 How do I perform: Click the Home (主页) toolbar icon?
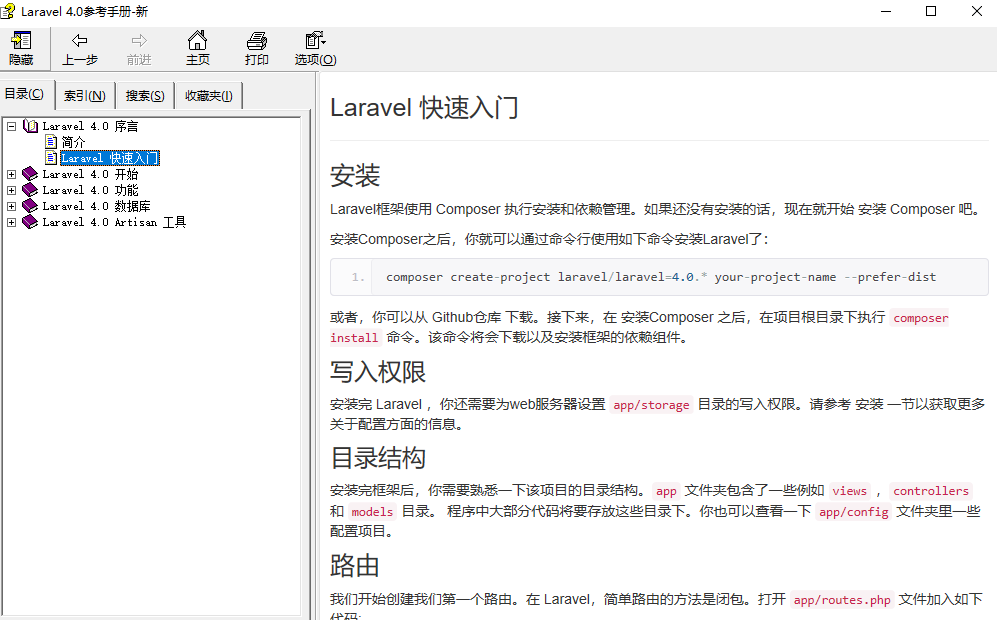pyautogui.click(x=198, y=48)
